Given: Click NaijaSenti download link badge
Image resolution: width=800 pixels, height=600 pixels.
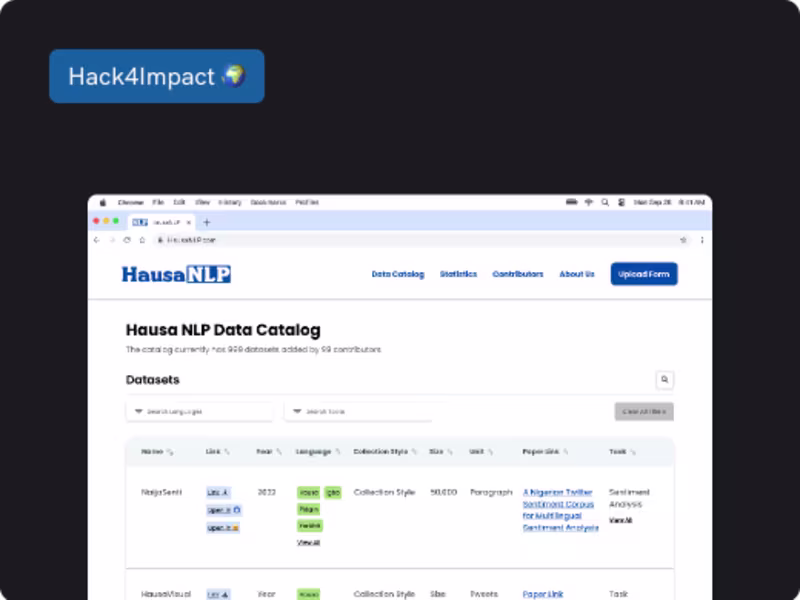Looking at the screenshot, I should click(218, 492).
